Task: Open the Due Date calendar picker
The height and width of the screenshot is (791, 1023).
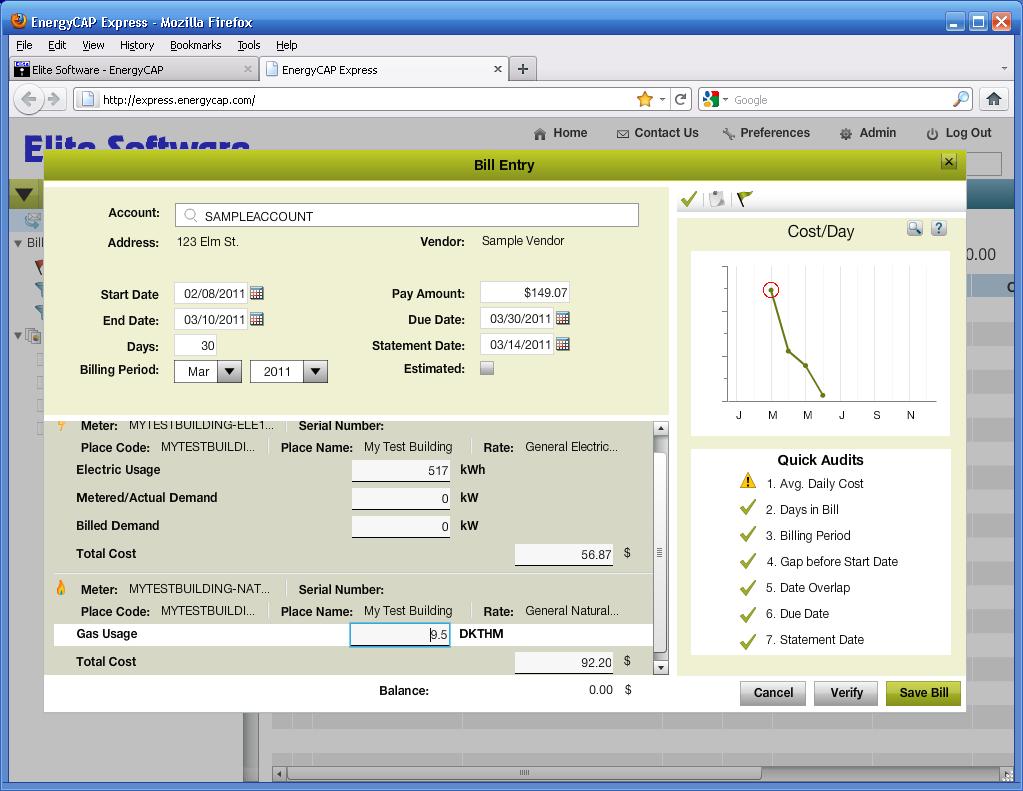Action: [564, 318]
